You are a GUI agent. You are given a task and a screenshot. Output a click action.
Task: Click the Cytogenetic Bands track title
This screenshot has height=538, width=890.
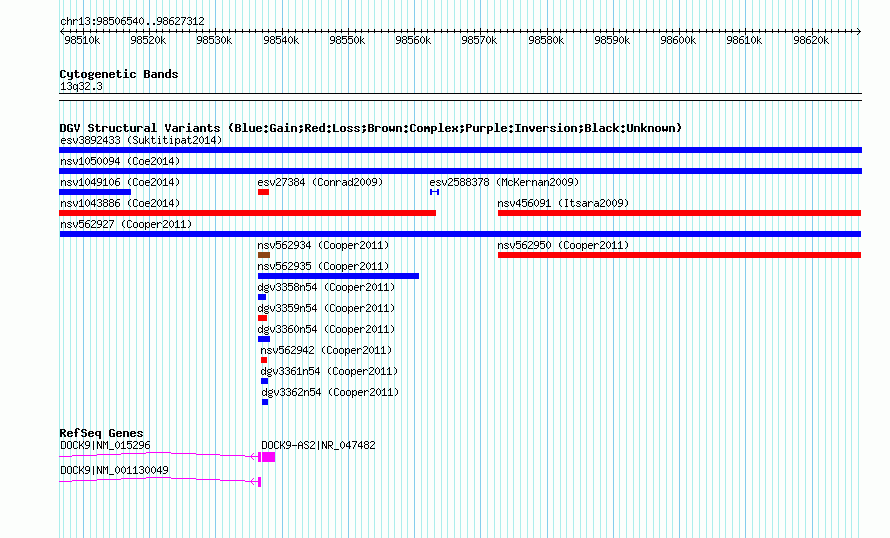119,74
